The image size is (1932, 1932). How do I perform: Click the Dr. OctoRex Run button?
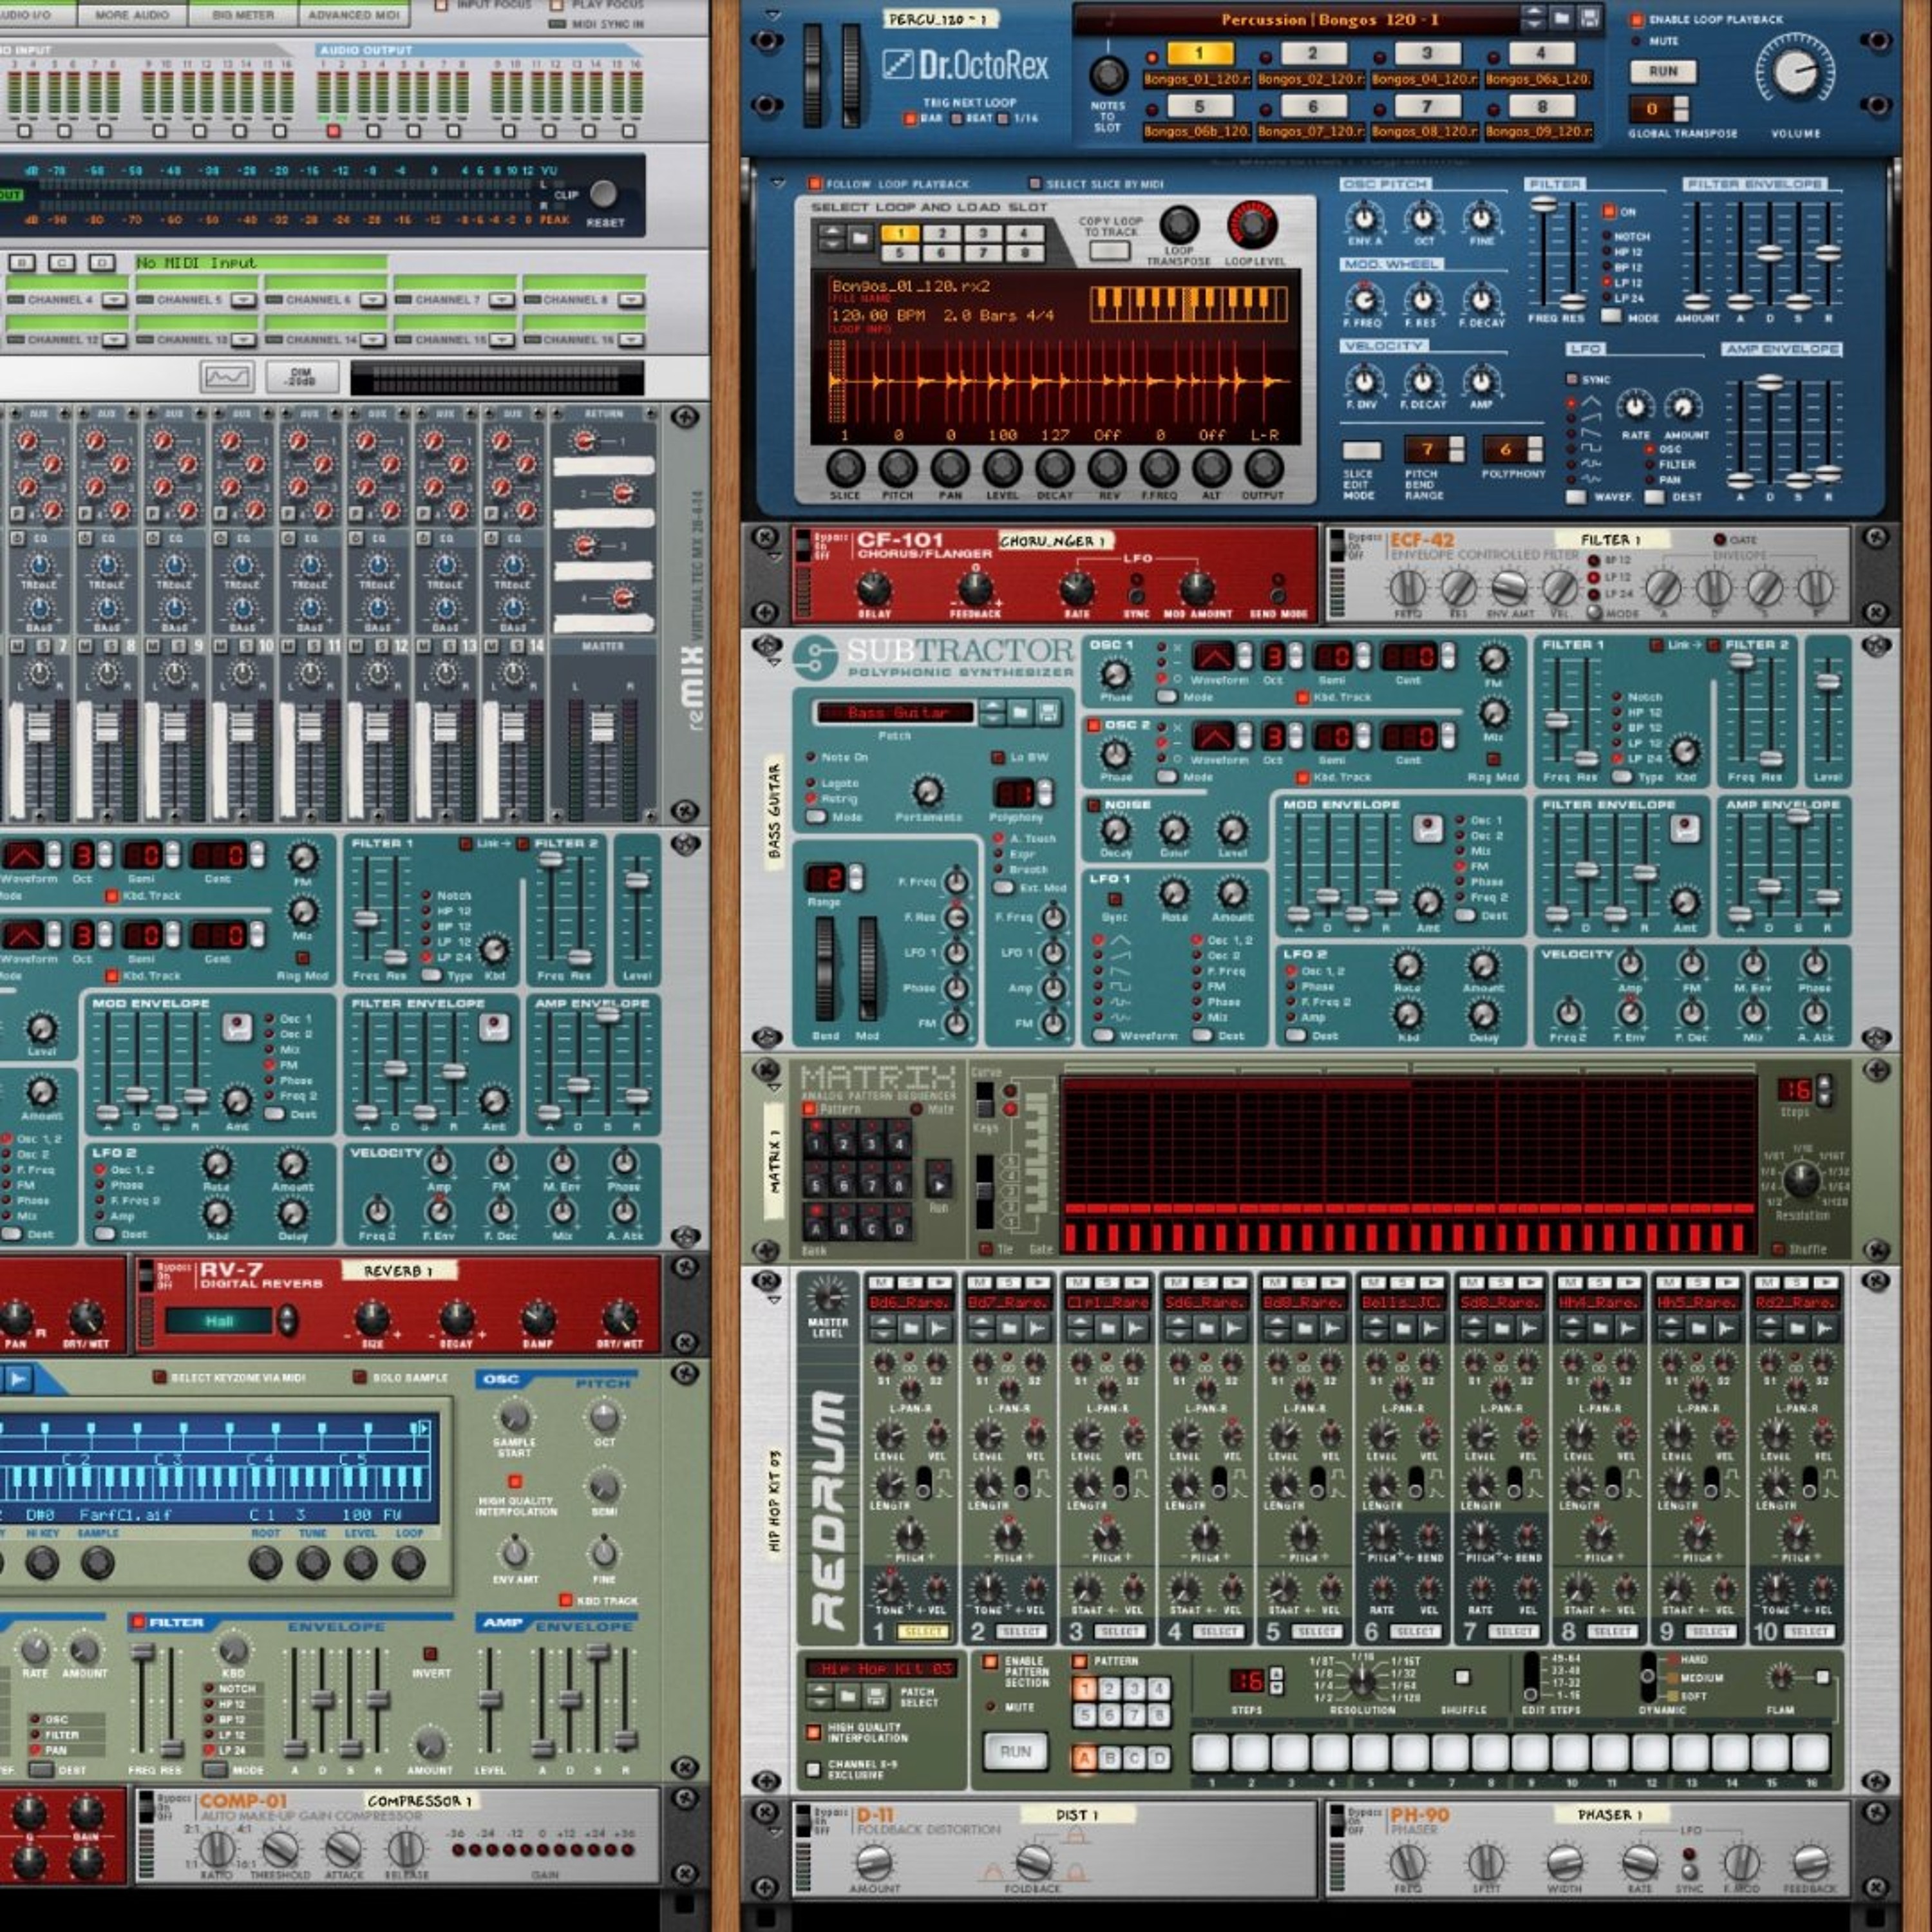(1663, 72)
